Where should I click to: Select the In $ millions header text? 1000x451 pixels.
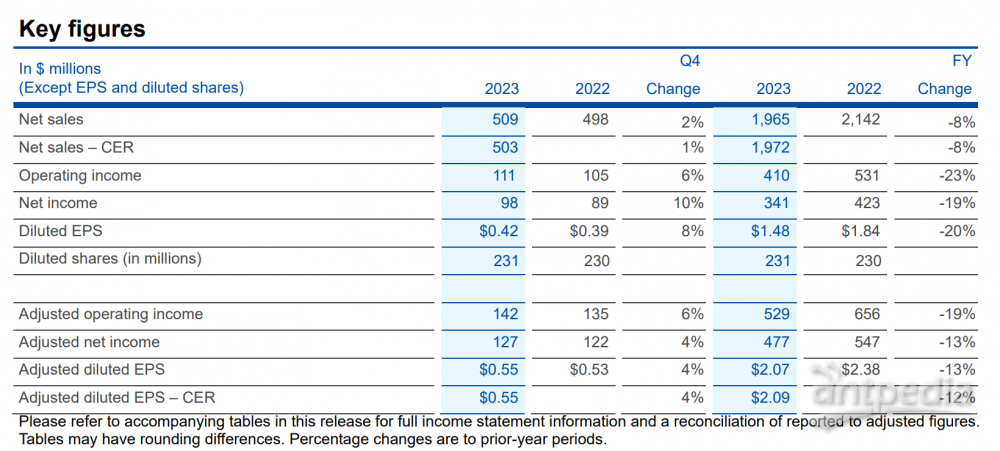tap(60, 68)
